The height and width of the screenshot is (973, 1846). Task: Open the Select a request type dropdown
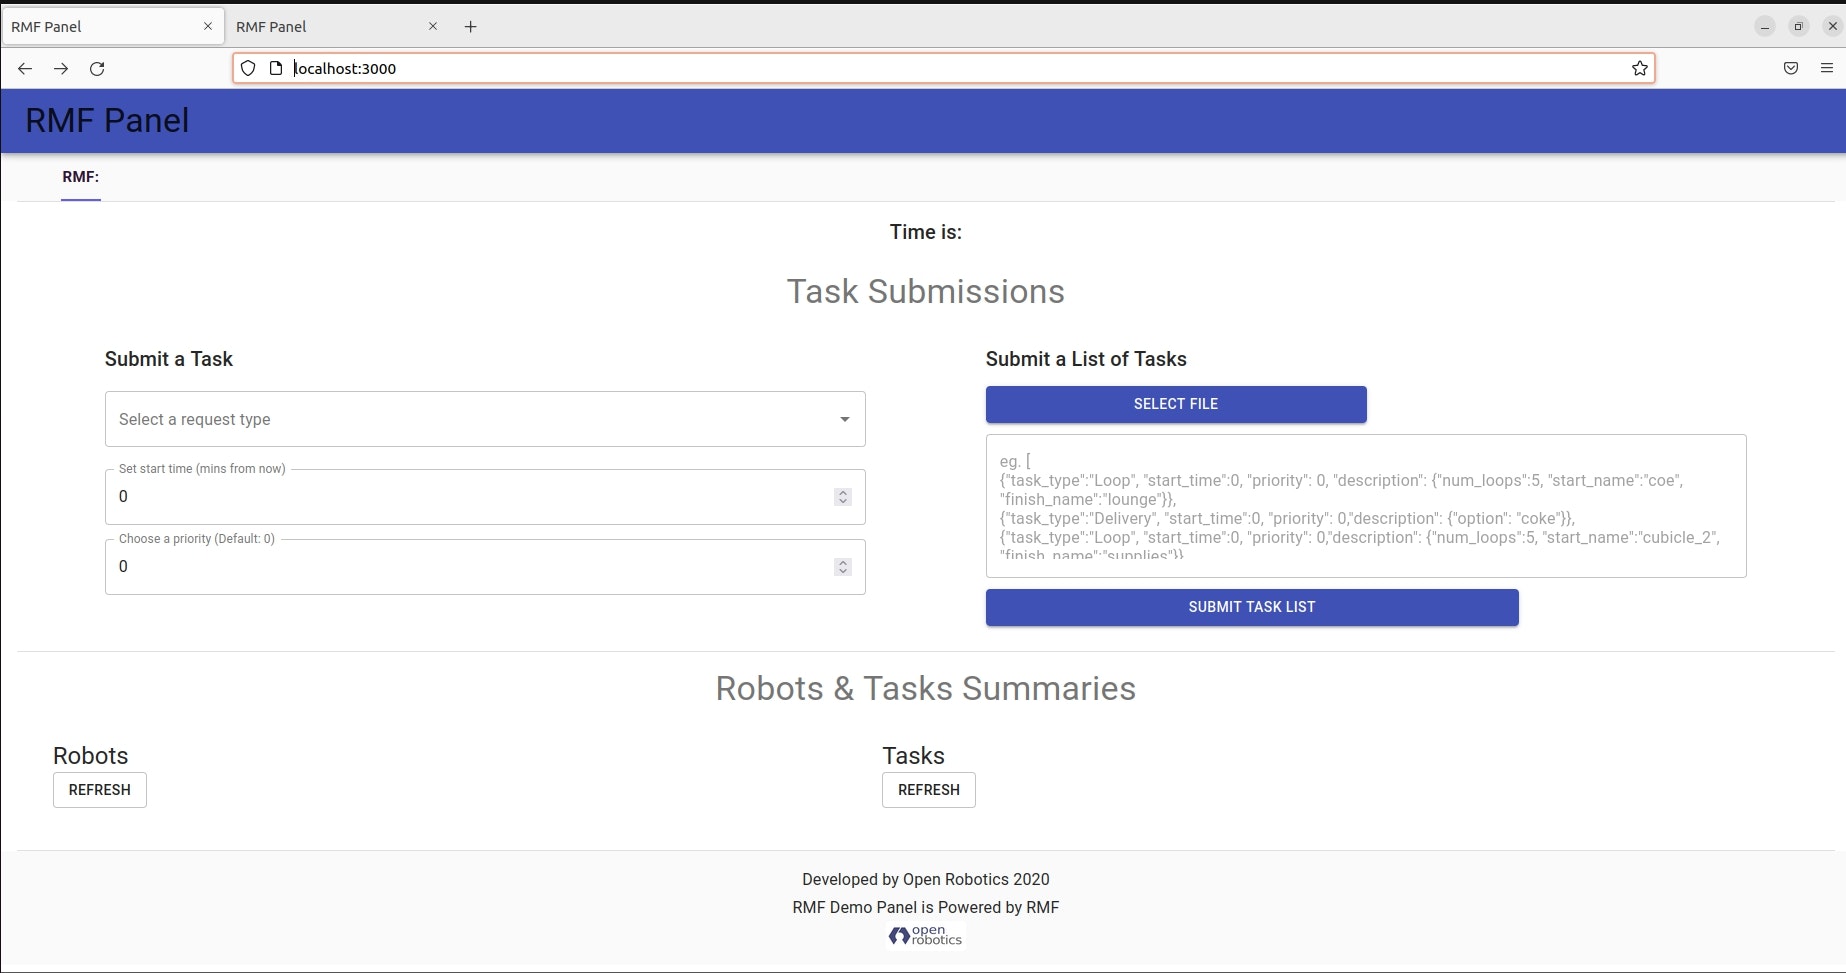coord(485,419)
